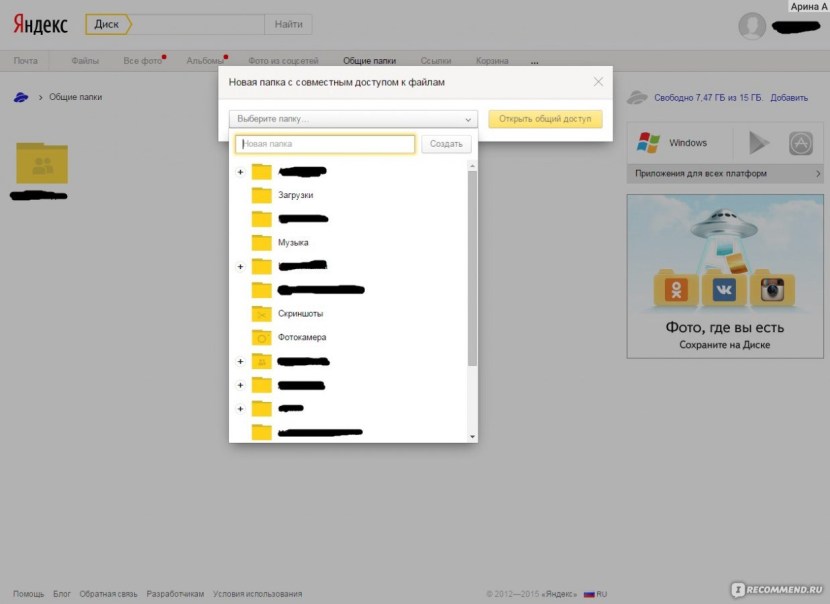
Task: Click the Загрузки folder icon
Action: 262,195
